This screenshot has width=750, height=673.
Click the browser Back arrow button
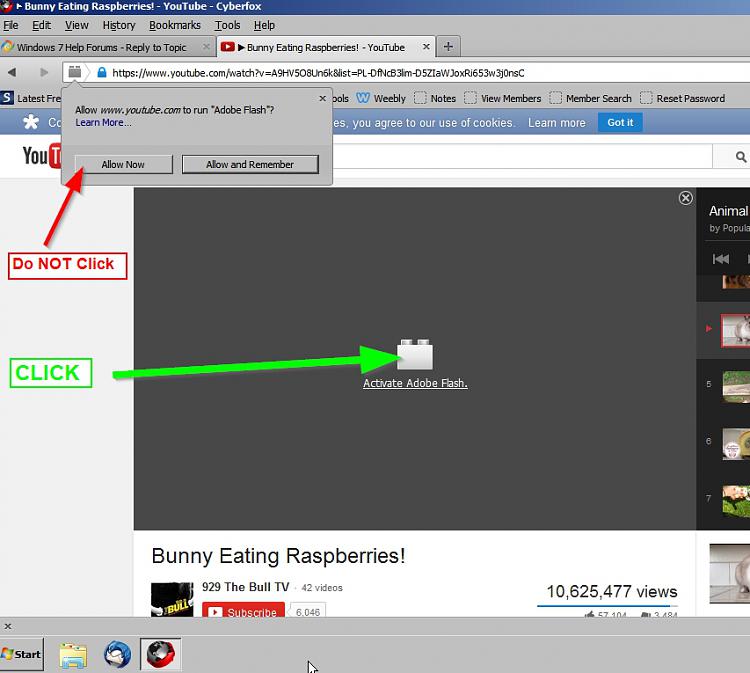[x=12, y=72]
